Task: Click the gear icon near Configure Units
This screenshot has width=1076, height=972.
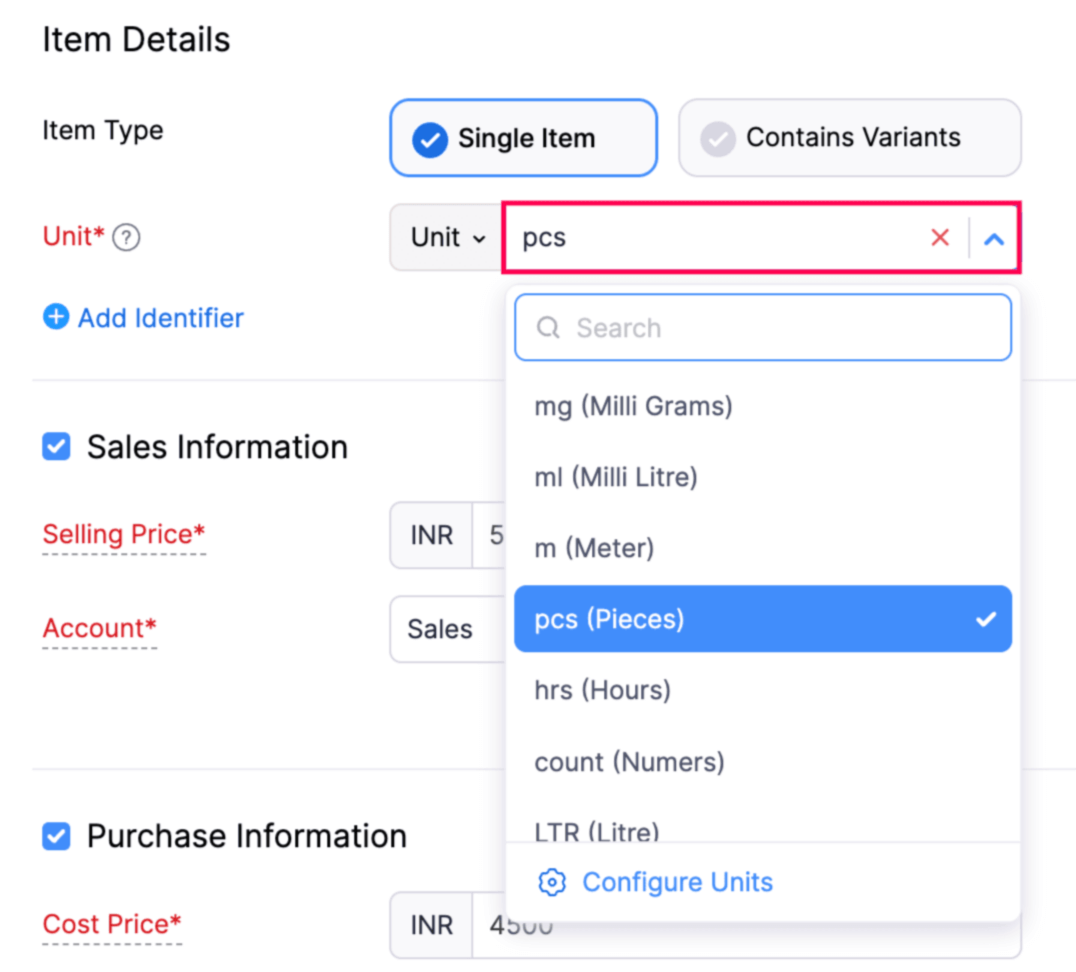Action: click(551, 882)
